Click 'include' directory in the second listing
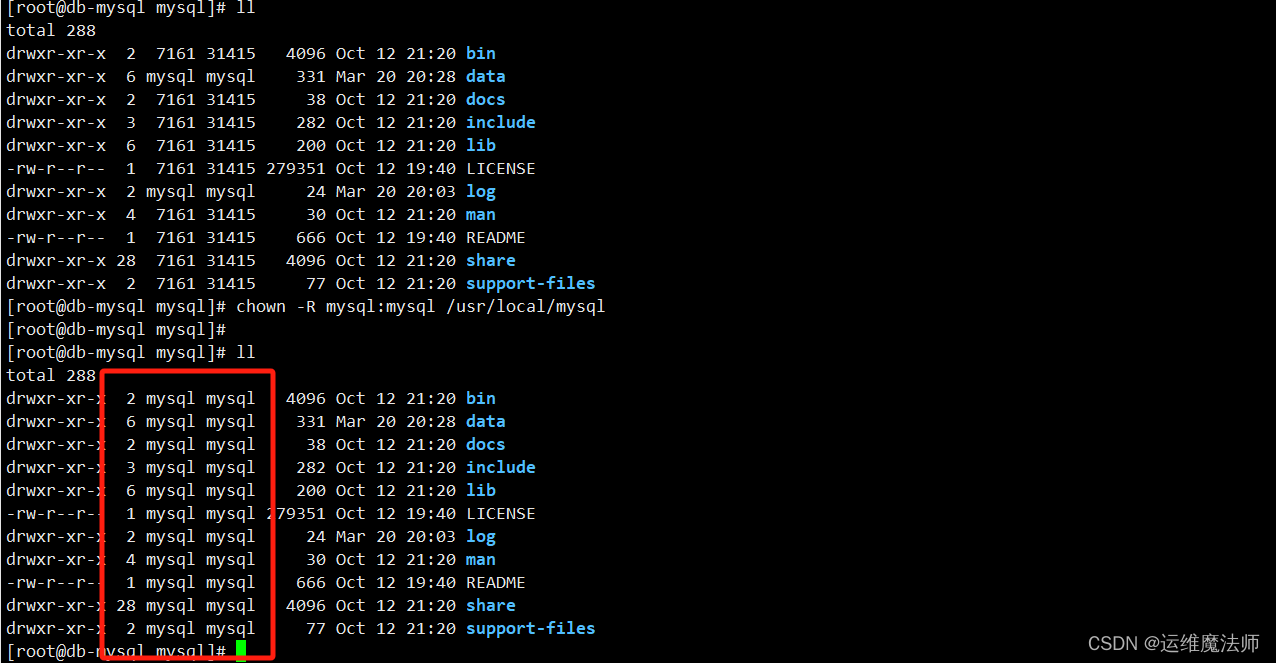This screenshot has width=1276, height=663. [500, 467]
